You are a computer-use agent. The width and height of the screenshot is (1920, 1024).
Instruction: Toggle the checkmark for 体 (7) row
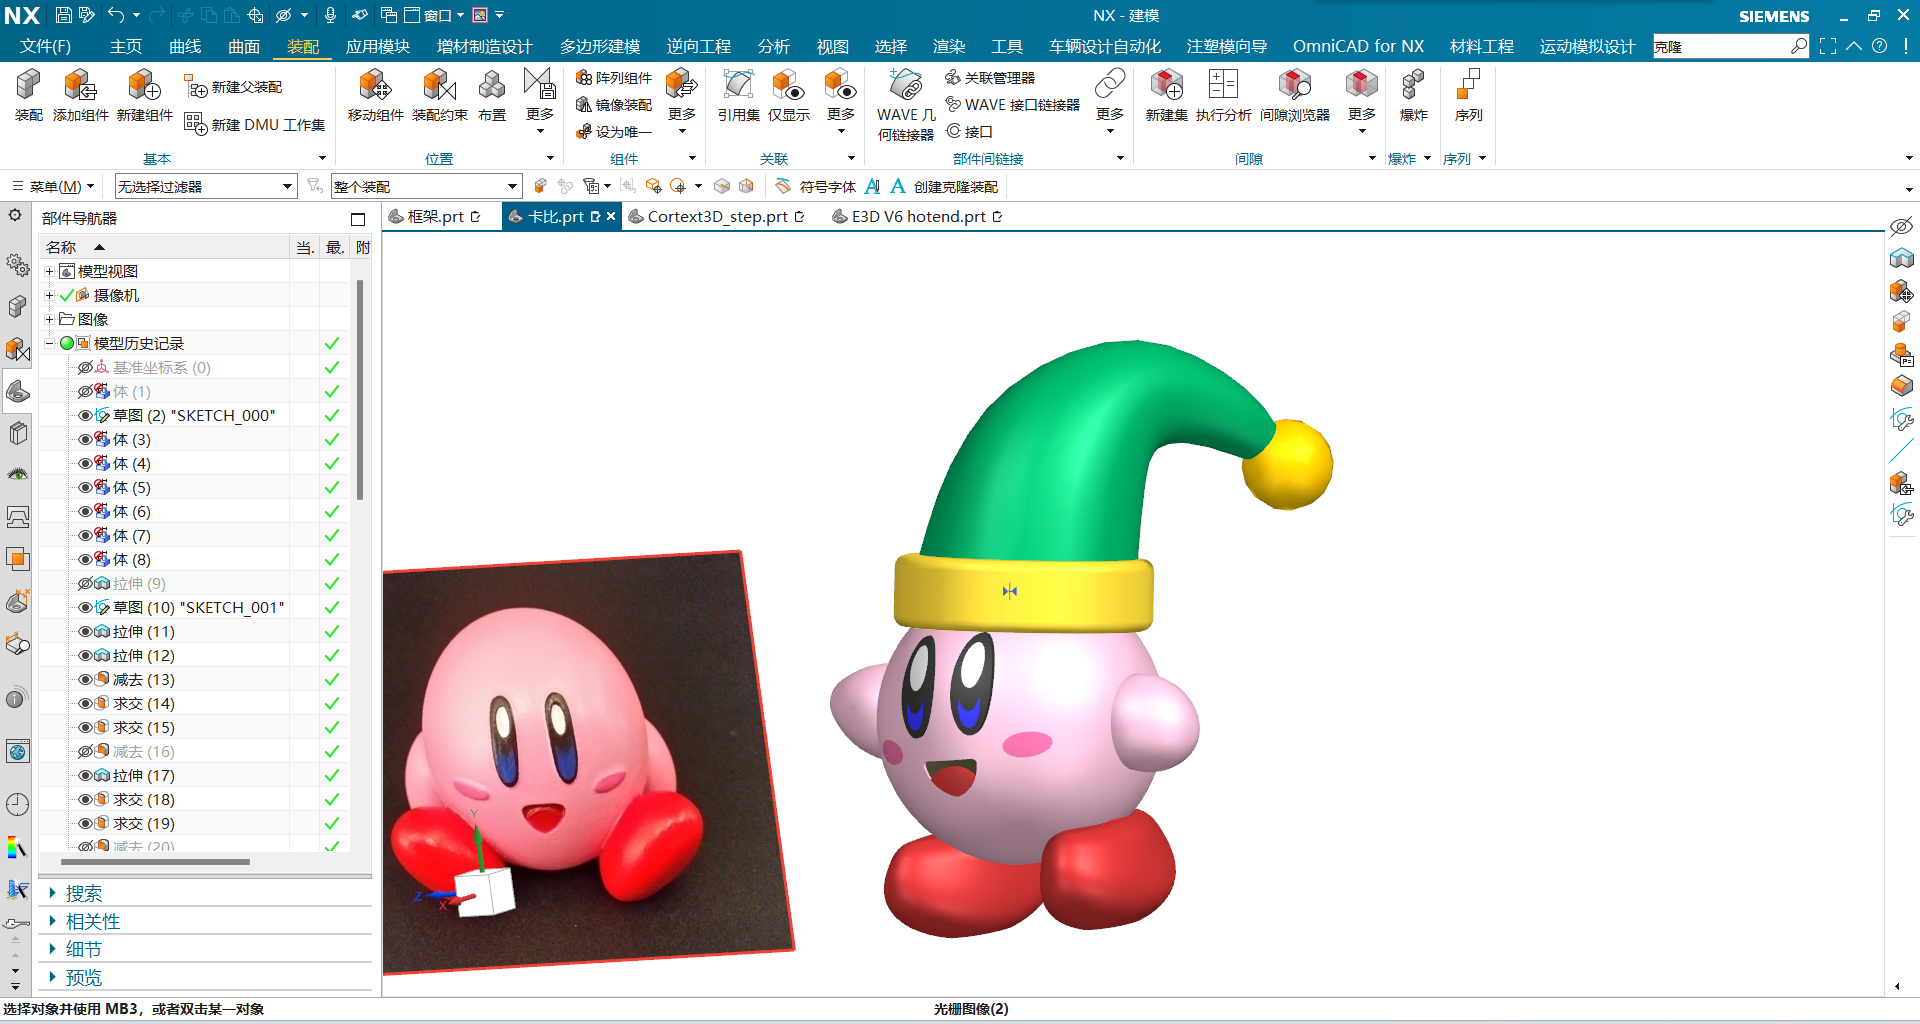(332, 536)
